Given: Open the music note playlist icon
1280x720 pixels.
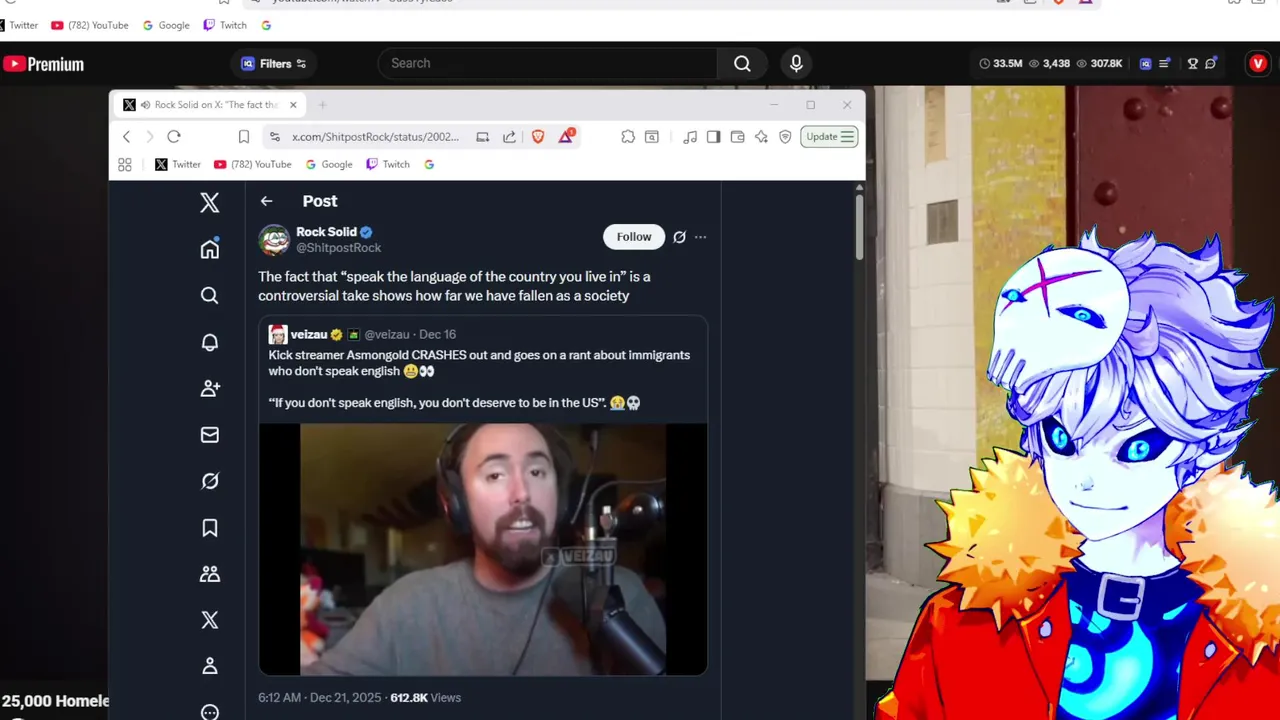Looking at the screenshot, I should click(689, 137).
